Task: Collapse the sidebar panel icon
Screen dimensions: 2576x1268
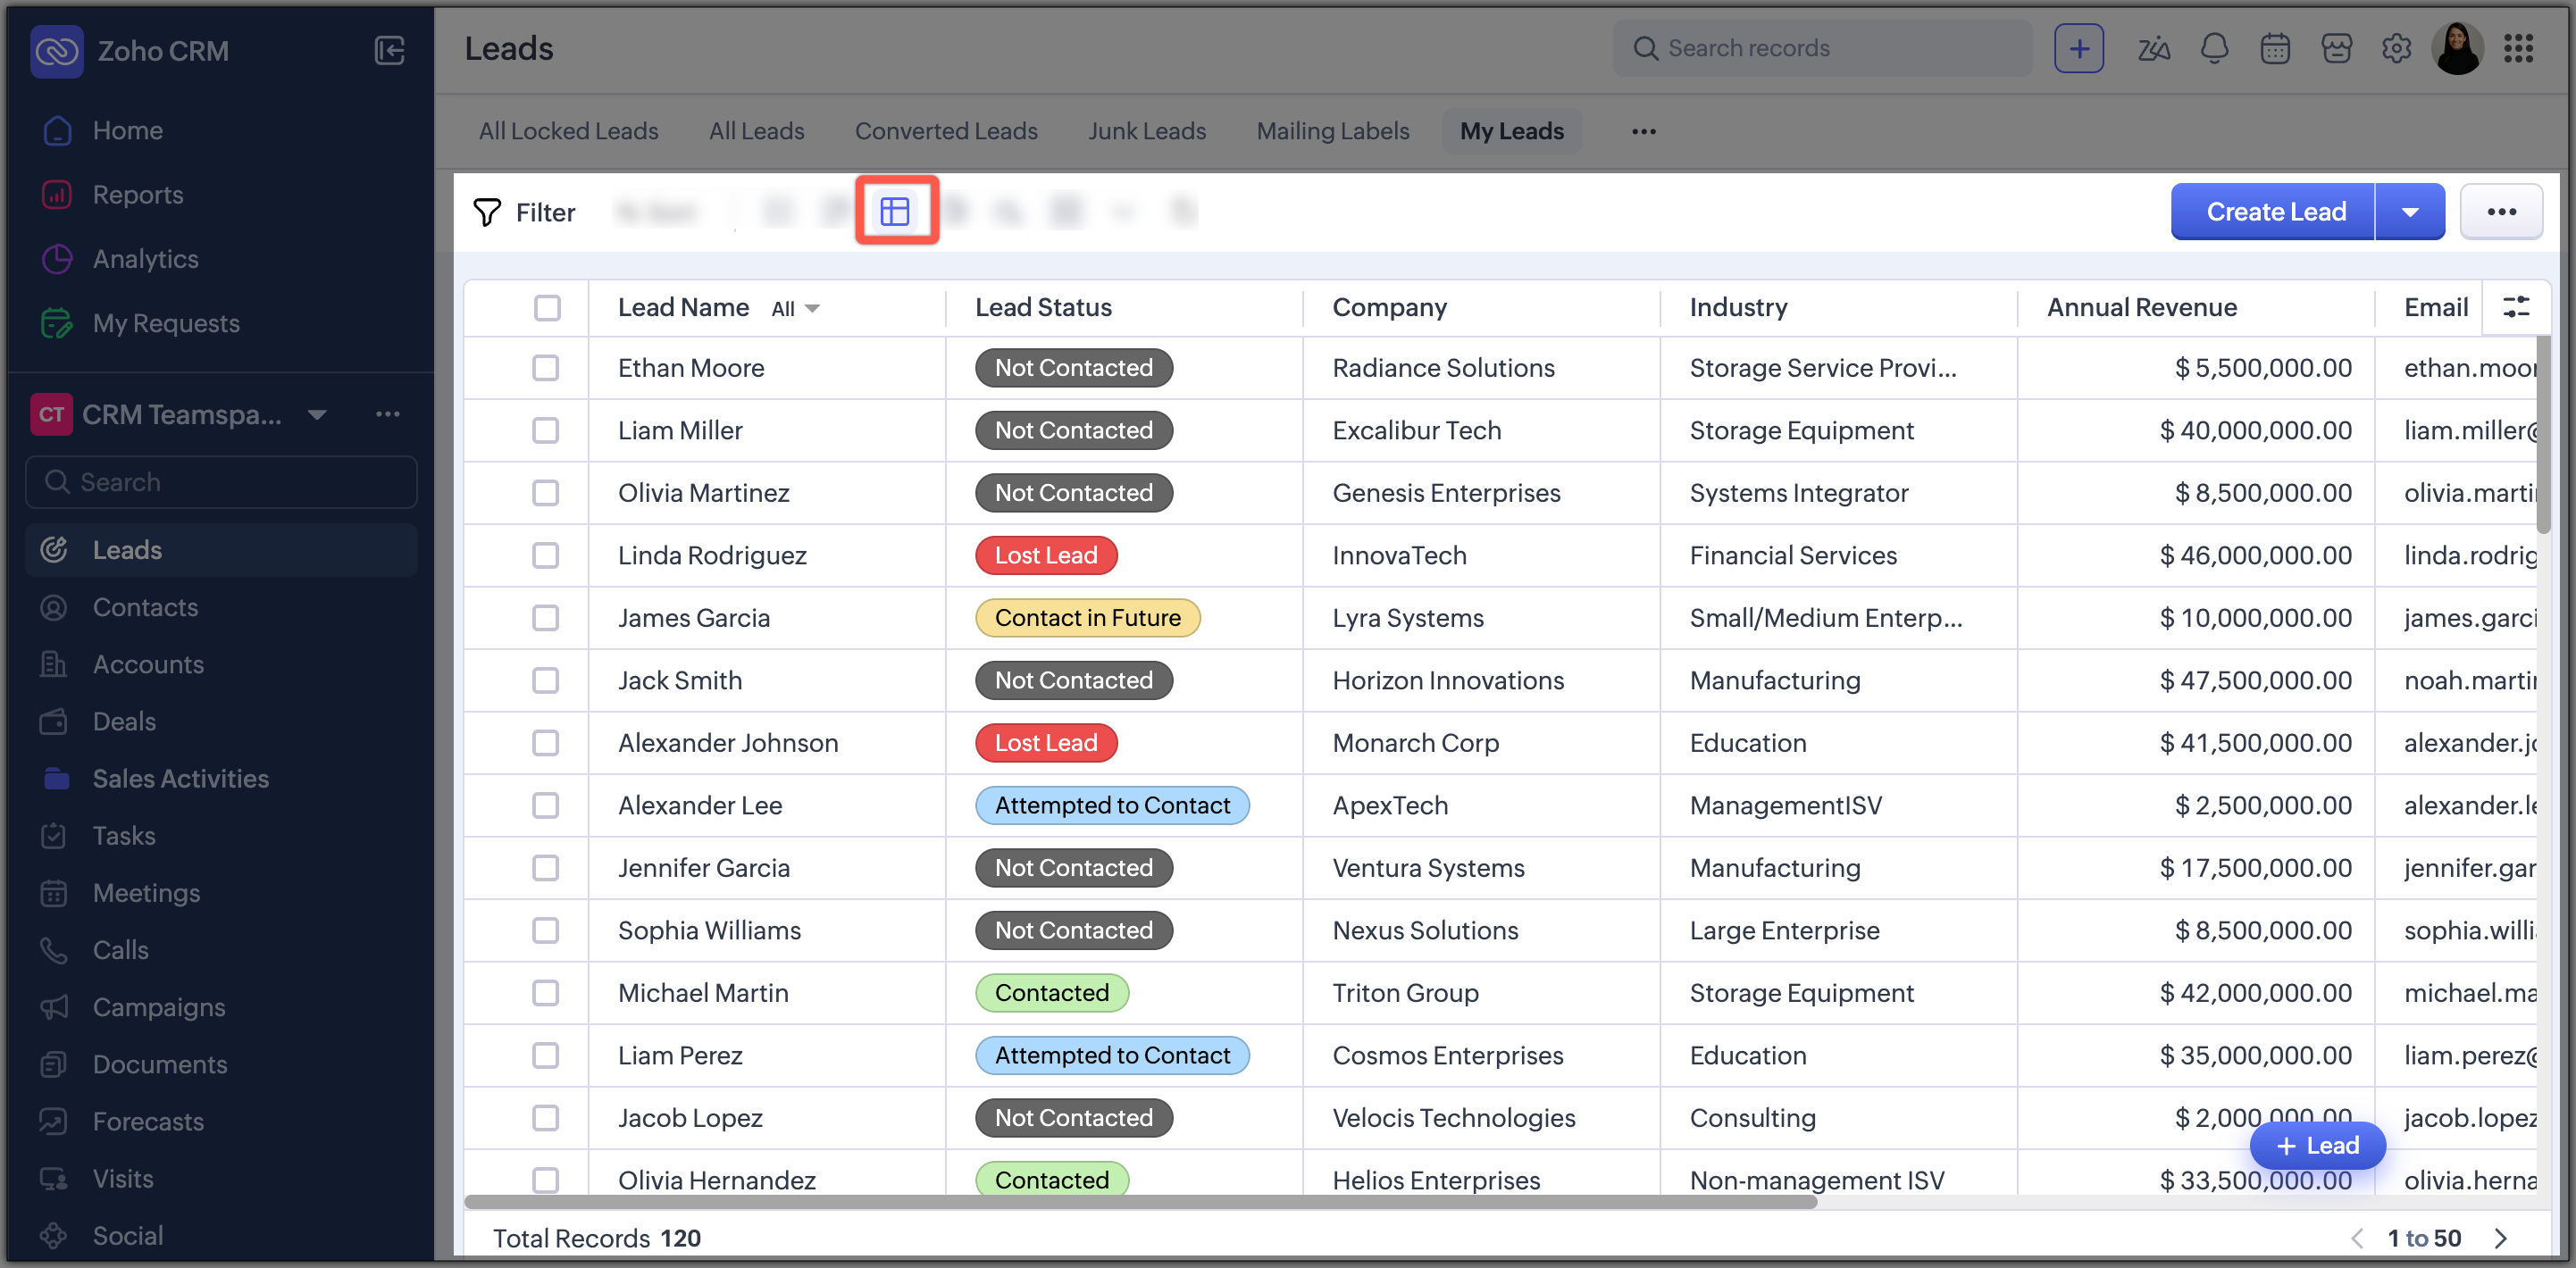Action: pyautogui.click(x=389, y=50)
